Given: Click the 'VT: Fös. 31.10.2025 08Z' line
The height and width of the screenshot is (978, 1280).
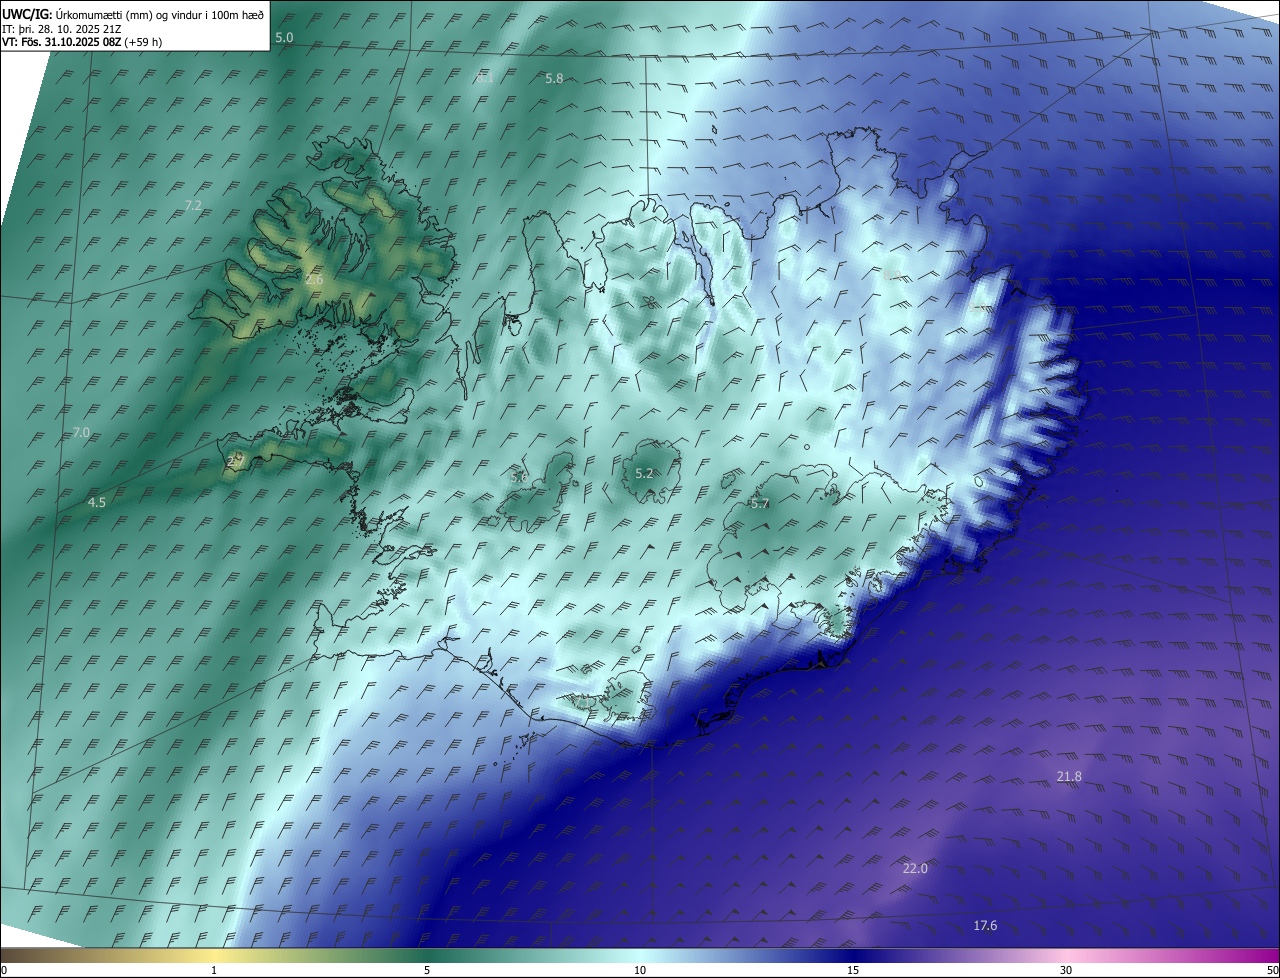Looking at the screenshot, I should click(x=82, y=42).
